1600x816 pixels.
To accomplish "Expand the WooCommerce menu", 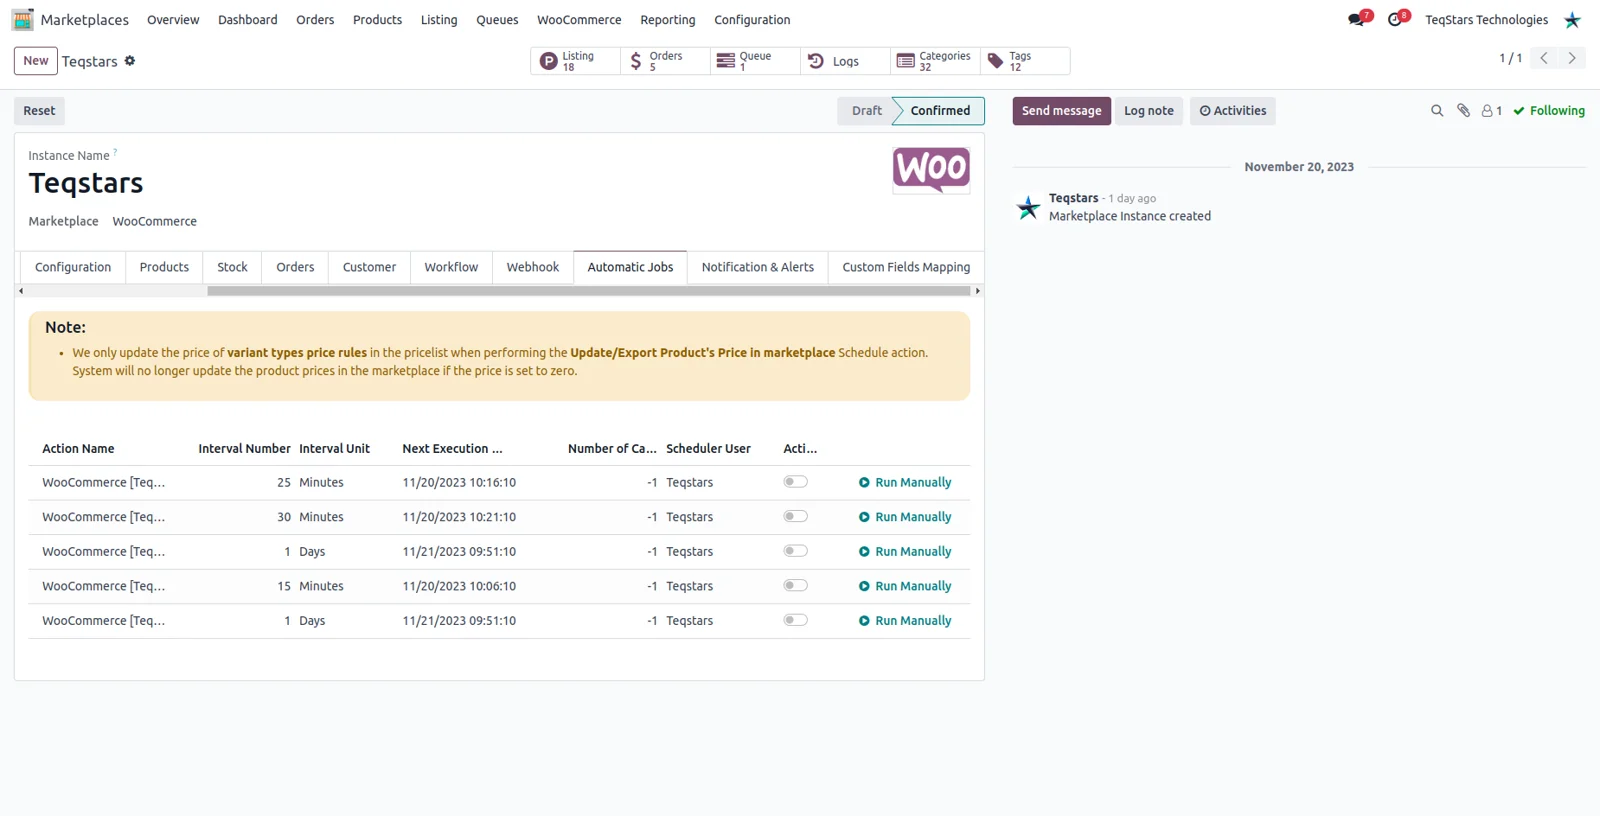I will [x=579, y=20].
